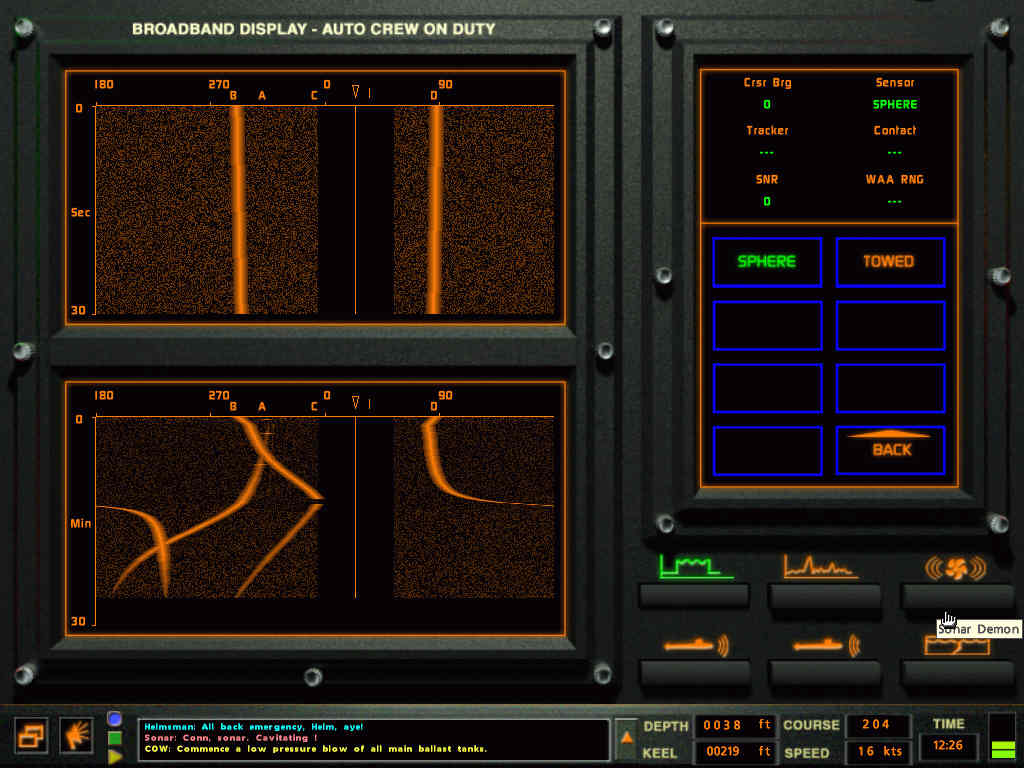1024x768 pixels.
Task: Open the green Broadband display icon
Action: click(694, 567)
